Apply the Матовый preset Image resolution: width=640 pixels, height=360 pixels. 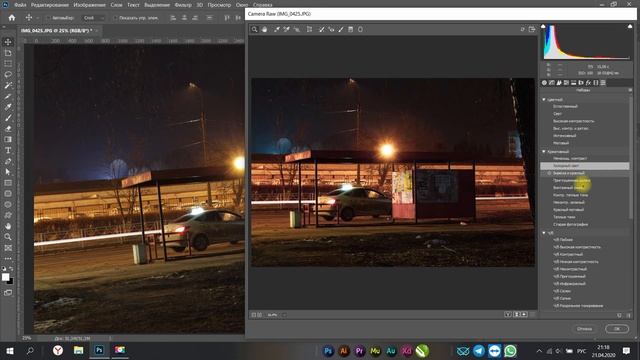(561, 143)
